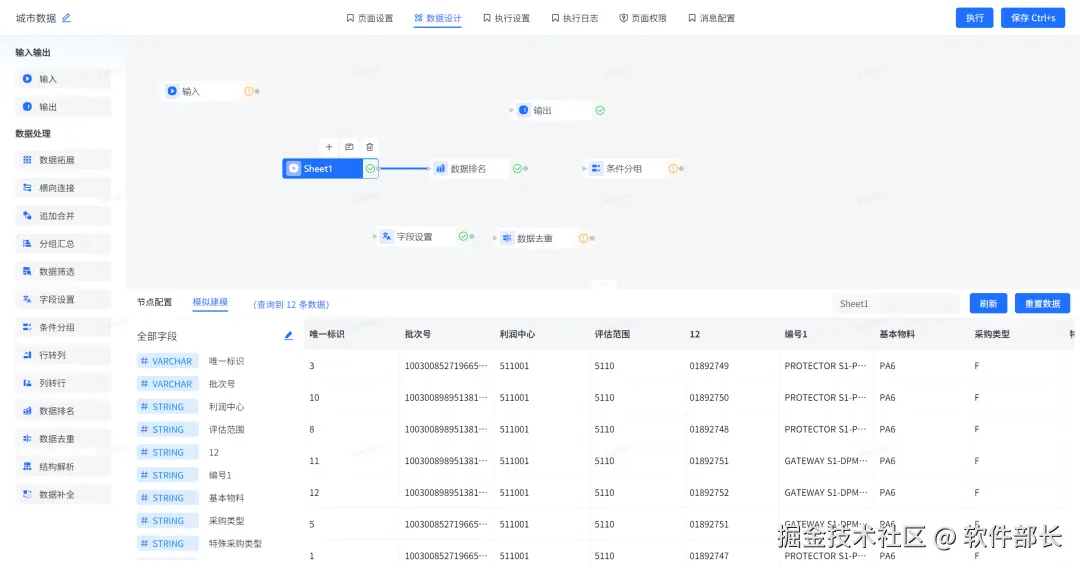Delete Sheet1 node with trash icon
Image resolution: width=1080 pixels, height=568 pixels.
tap(370, 147)
